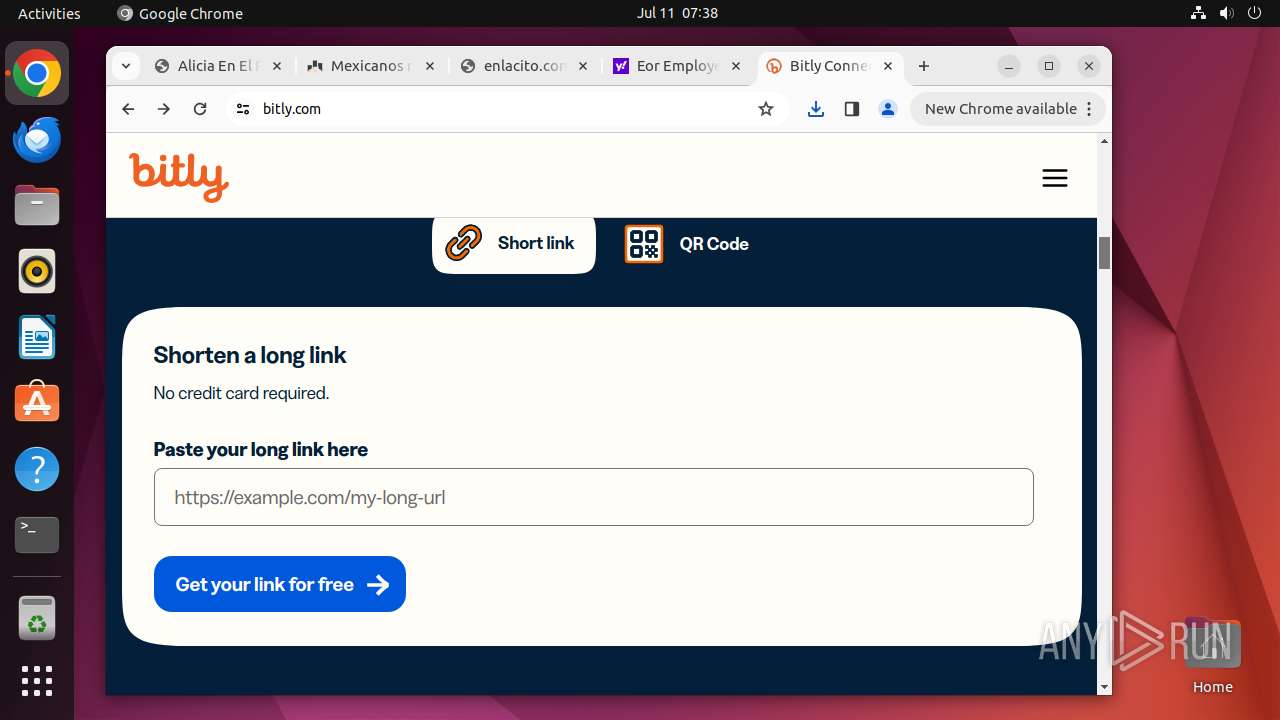
Task: Open Help from dock
Action: [x=37, y=469]
